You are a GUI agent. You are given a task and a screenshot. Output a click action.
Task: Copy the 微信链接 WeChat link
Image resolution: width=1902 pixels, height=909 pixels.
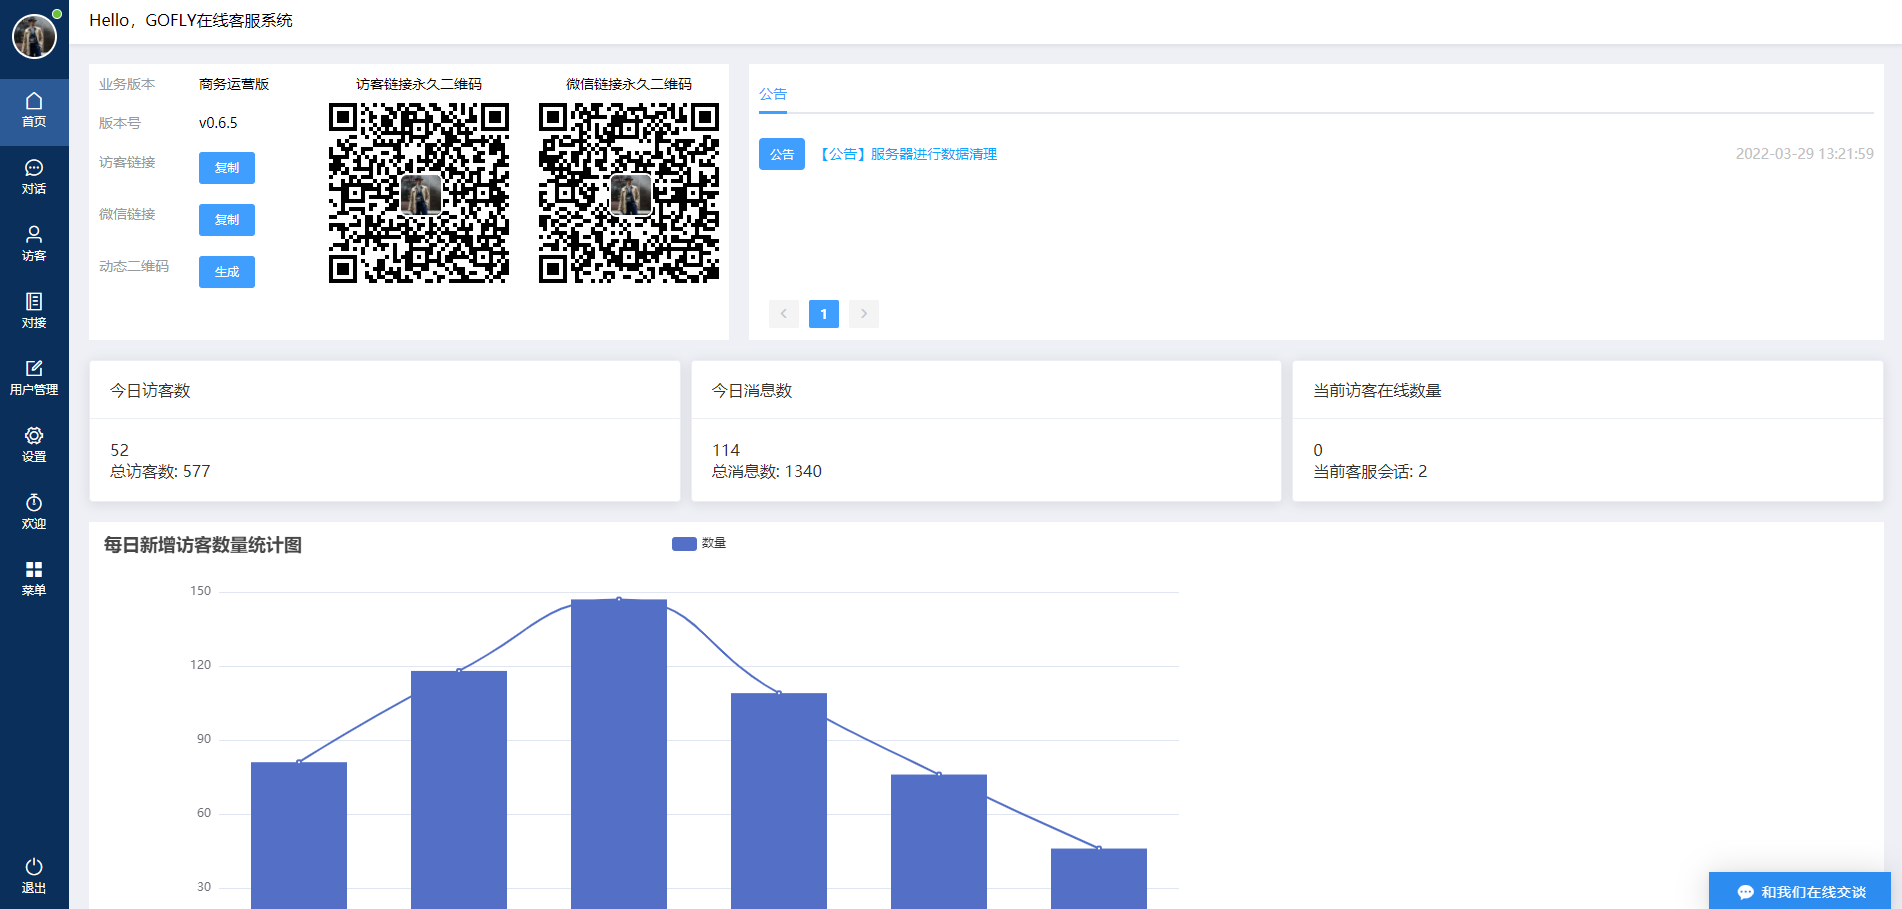227,220
